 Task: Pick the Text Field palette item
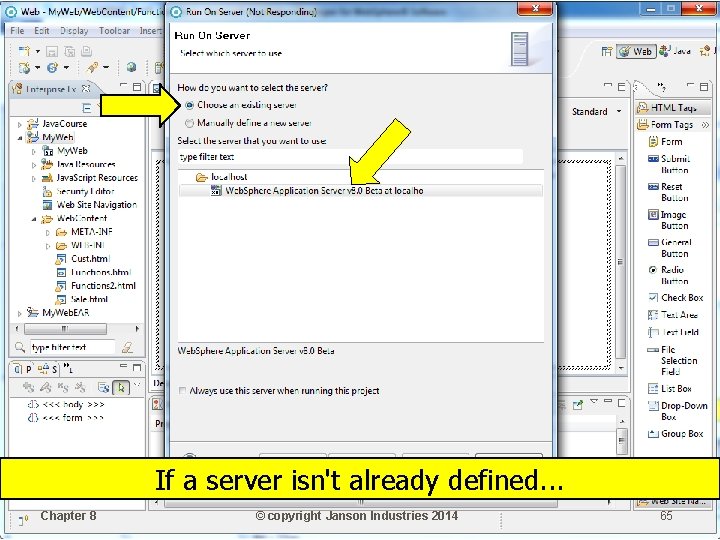tap(673, 332)
